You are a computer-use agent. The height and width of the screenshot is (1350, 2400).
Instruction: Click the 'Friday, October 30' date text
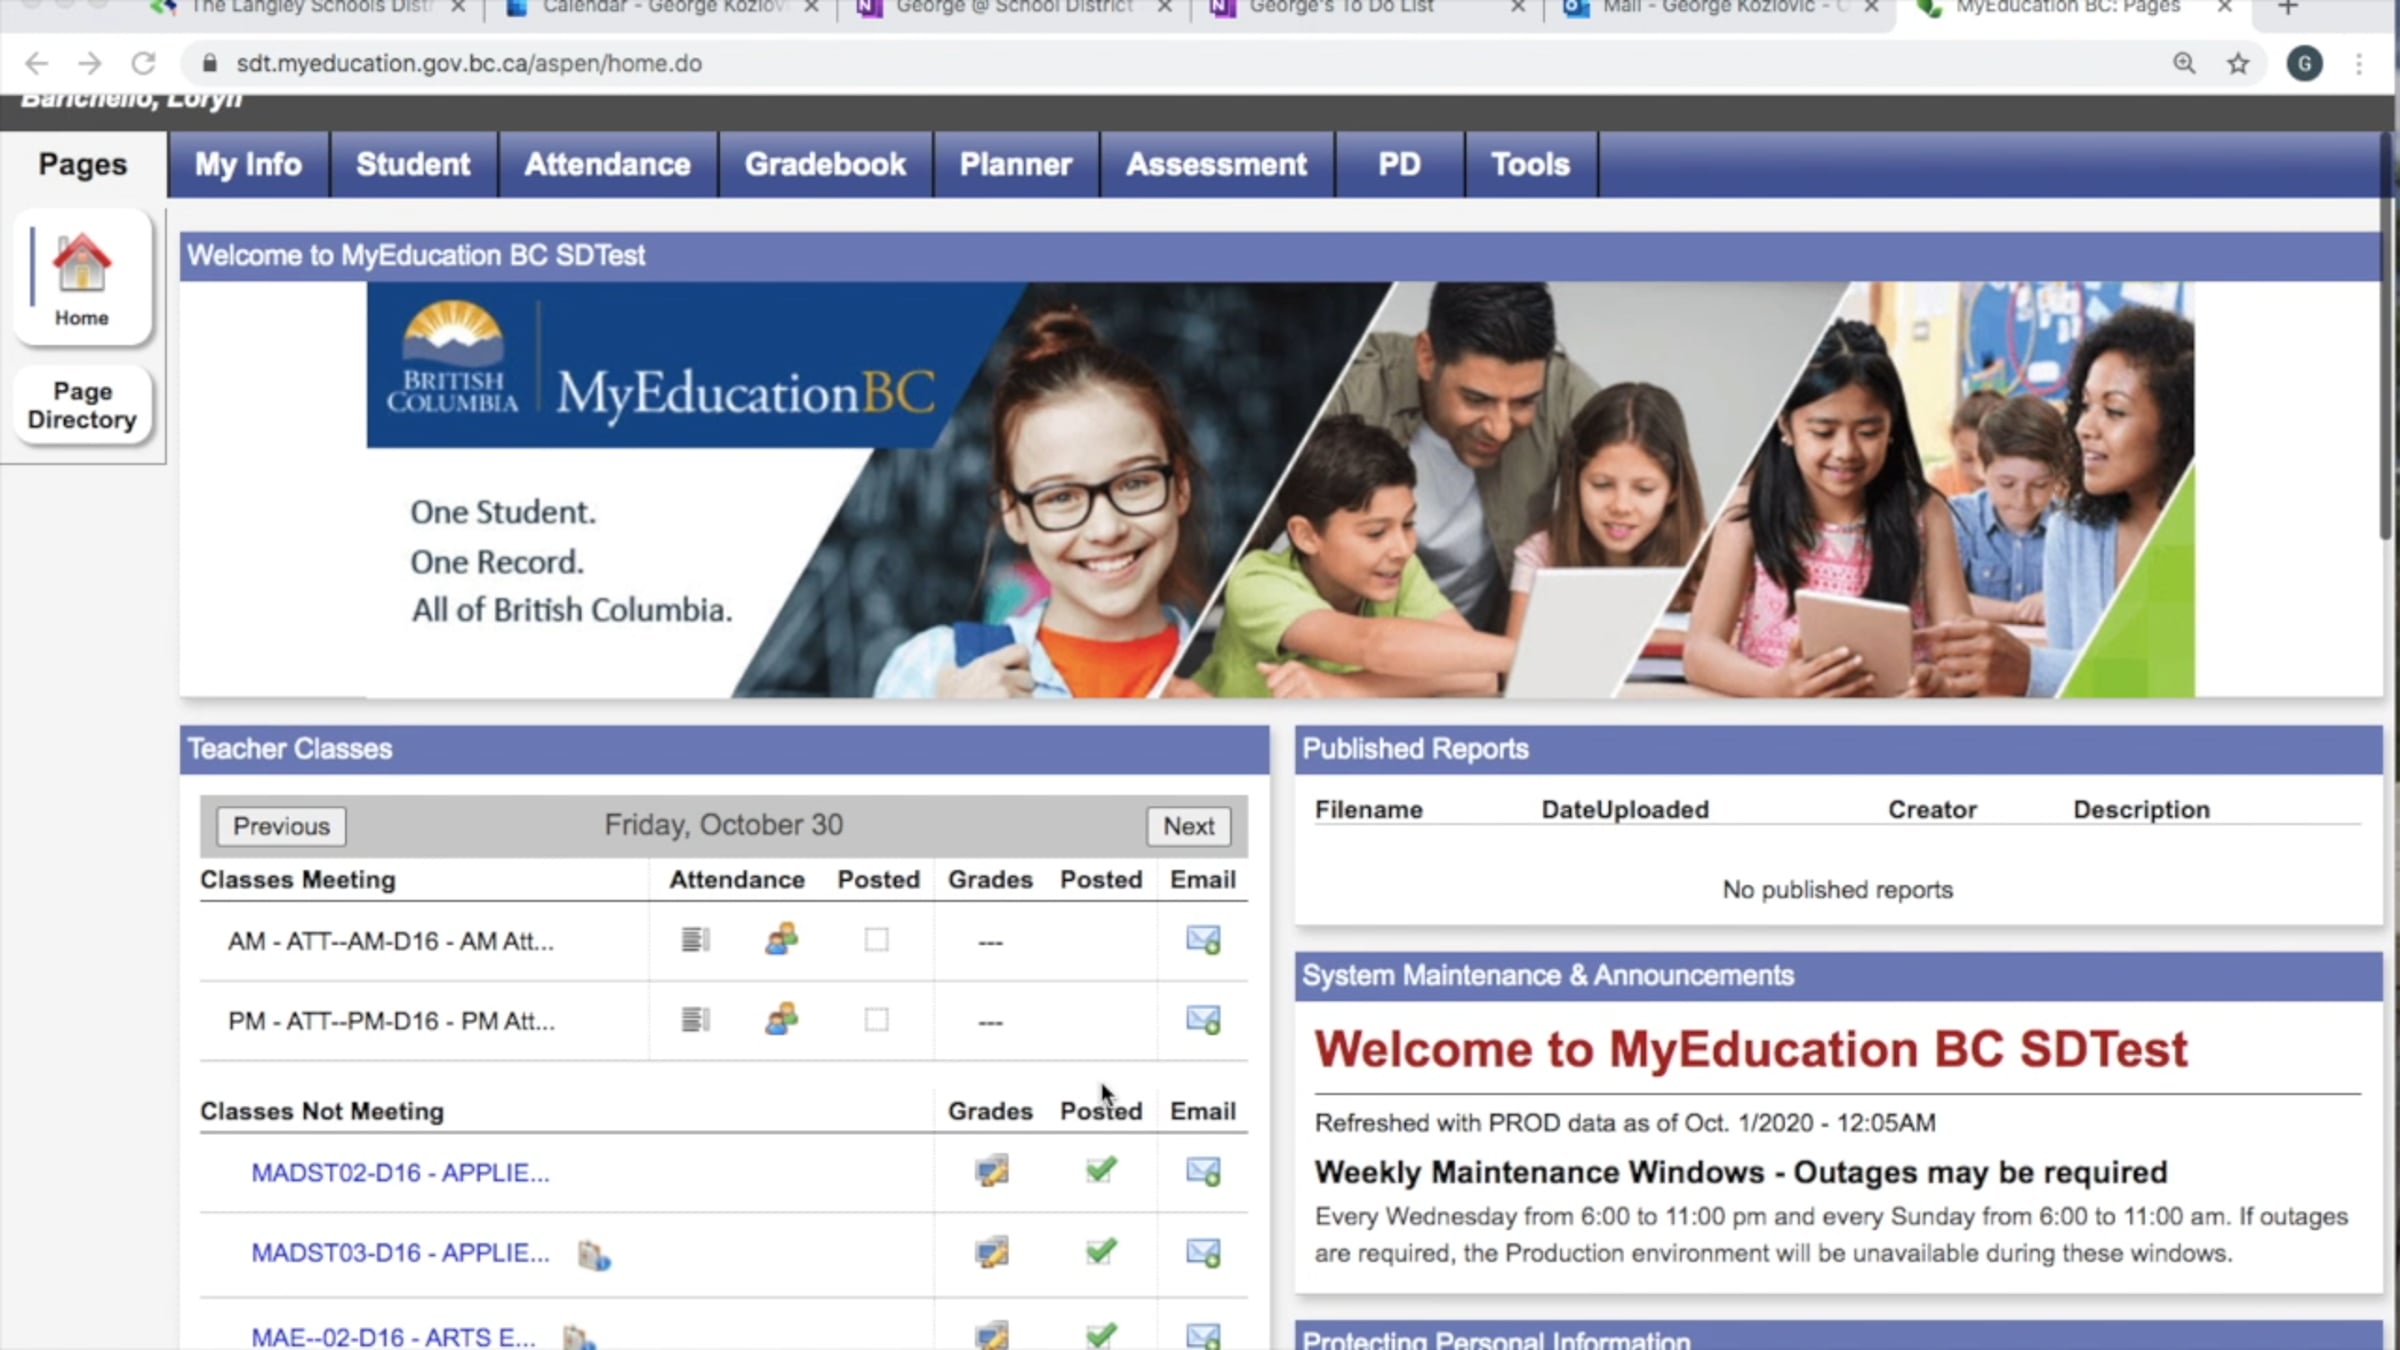click(723, 825)
